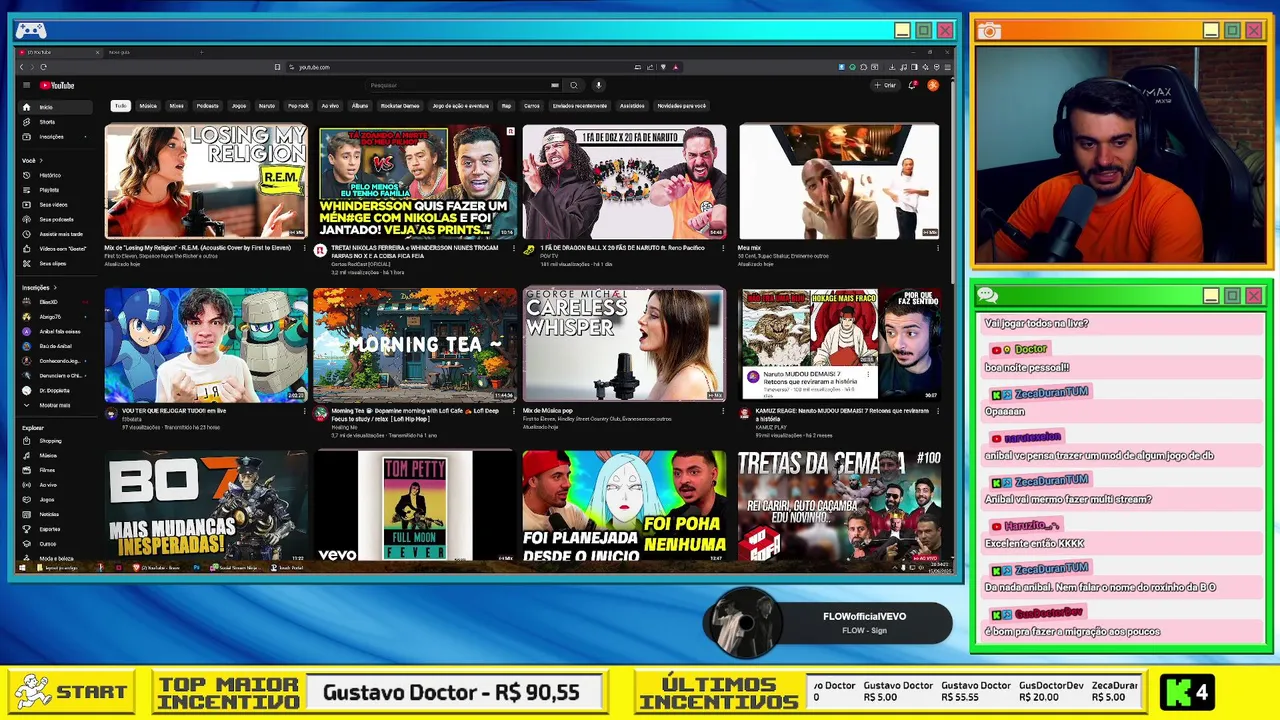This screenshot has height=720, width=1280.
Task: Open Vídeos com "Gostei" in the sidebar
Action: pyautogui.click(x=55, y=248)
